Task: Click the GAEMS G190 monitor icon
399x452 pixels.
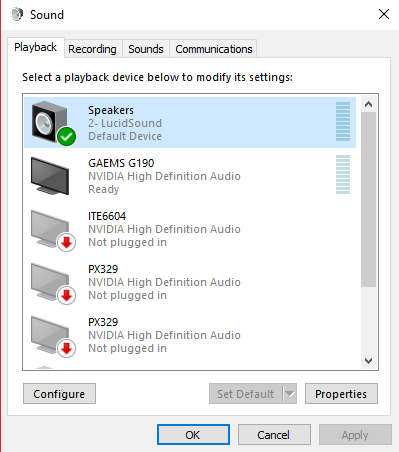Action: click(x=50, y=176)
